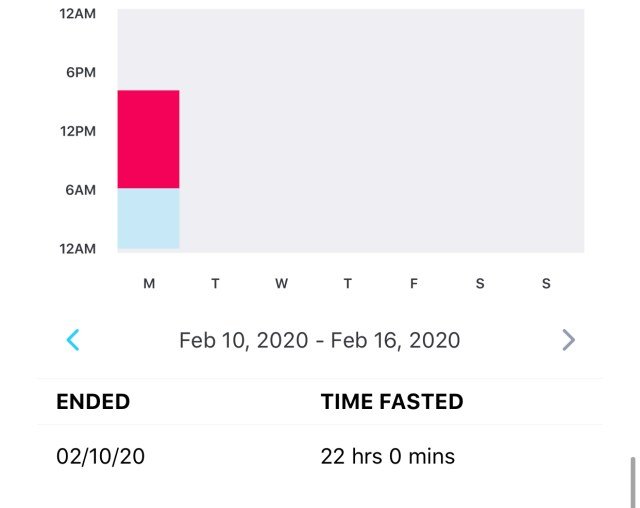This screenshot has width=640, height=508.
Task: Tap the 6AM axis label
Action: pyautogui.click(x=81, y=190)
